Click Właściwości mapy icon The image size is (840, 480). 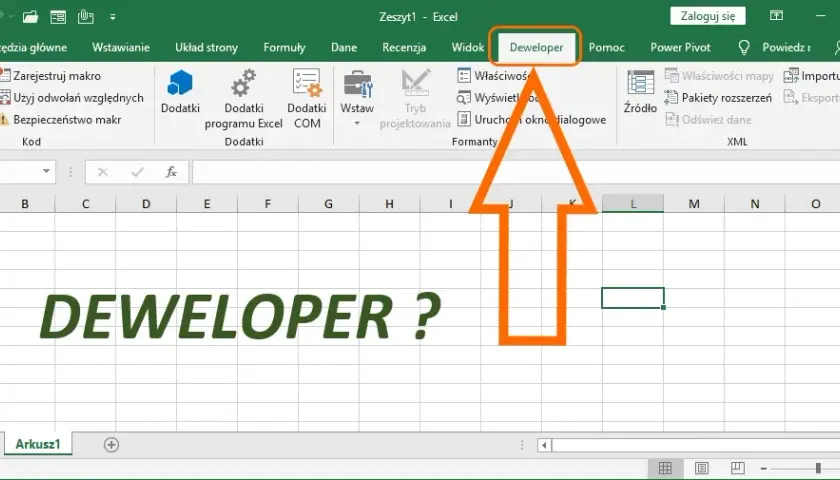[x=672, y=76]
